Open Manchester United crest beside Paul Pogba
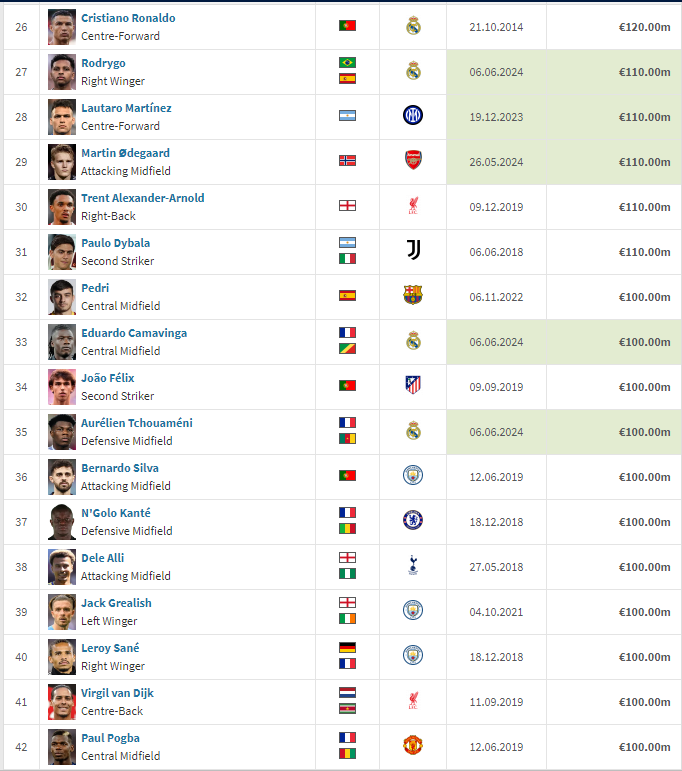The image size is (682, 771). point(413,745)
